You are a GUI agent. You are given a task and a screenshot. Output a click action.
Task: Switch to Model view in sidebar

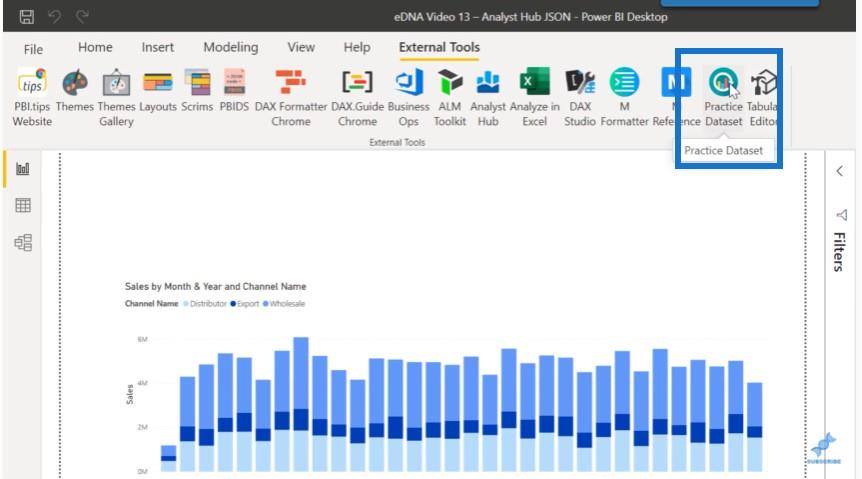point(22,242)
